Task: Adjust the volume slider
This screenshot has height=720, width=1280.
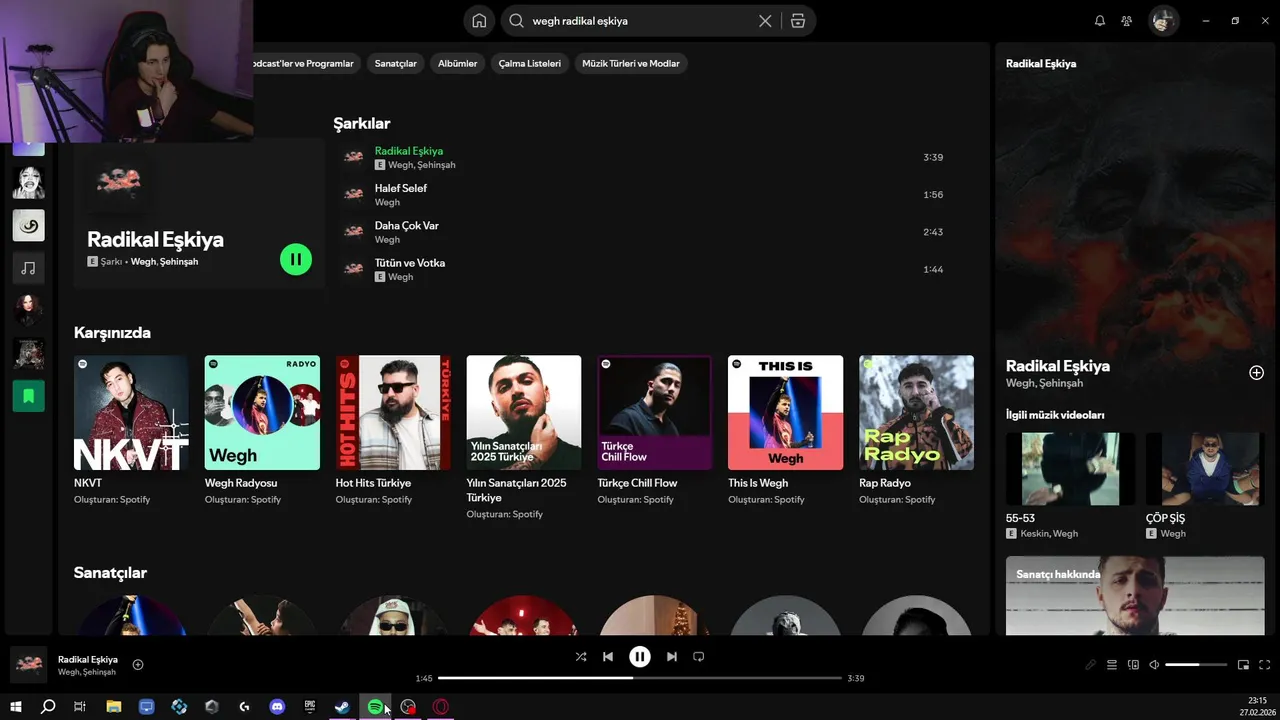Action: pos(1196,665)
